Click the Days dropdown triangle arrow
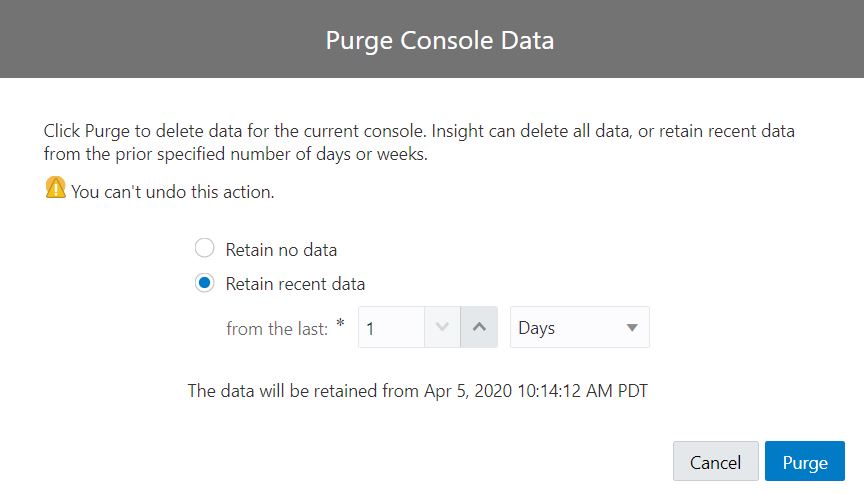This screenshot has height=494, width=864. (632, 328)
